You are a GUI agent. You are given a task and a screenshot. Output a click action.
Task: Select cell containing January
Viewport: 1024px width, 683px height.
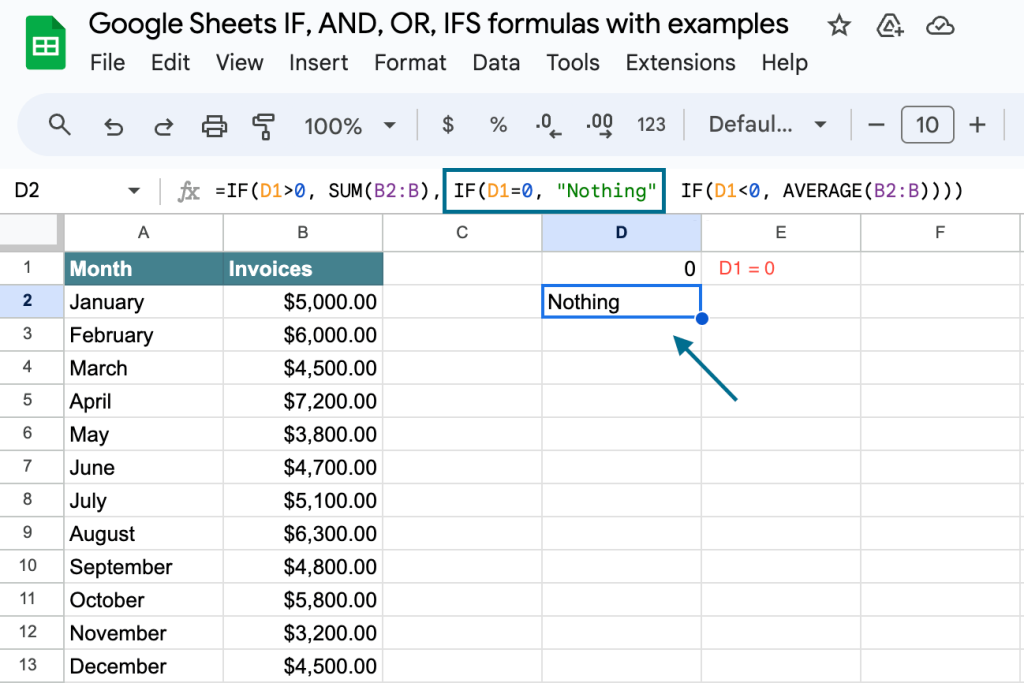click(x=144, y=302)
